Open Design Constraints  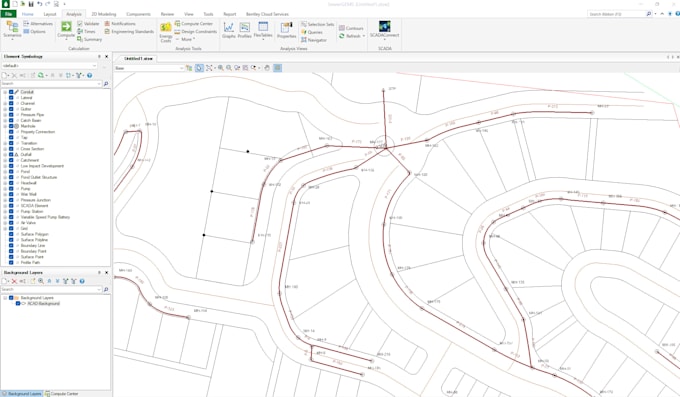pyautogui.click(x=196, y=31)
